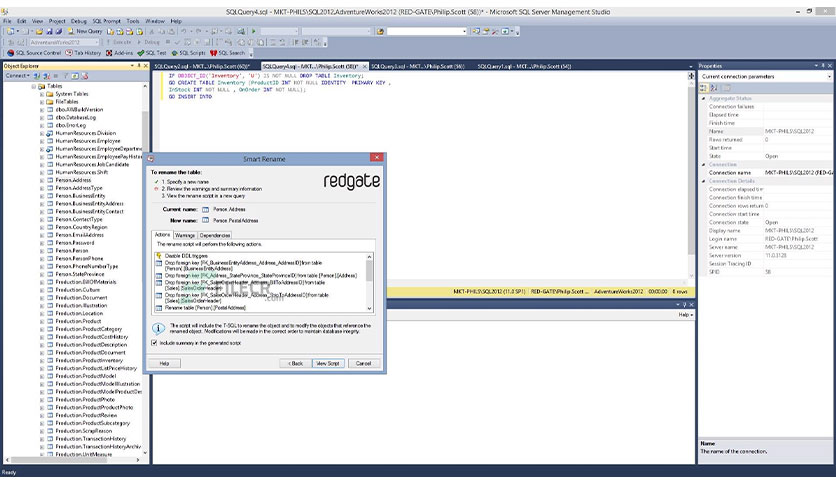Click the Execute query button
Screen dimensions: 836x484
pyautogui.click(x=118, y=42)
